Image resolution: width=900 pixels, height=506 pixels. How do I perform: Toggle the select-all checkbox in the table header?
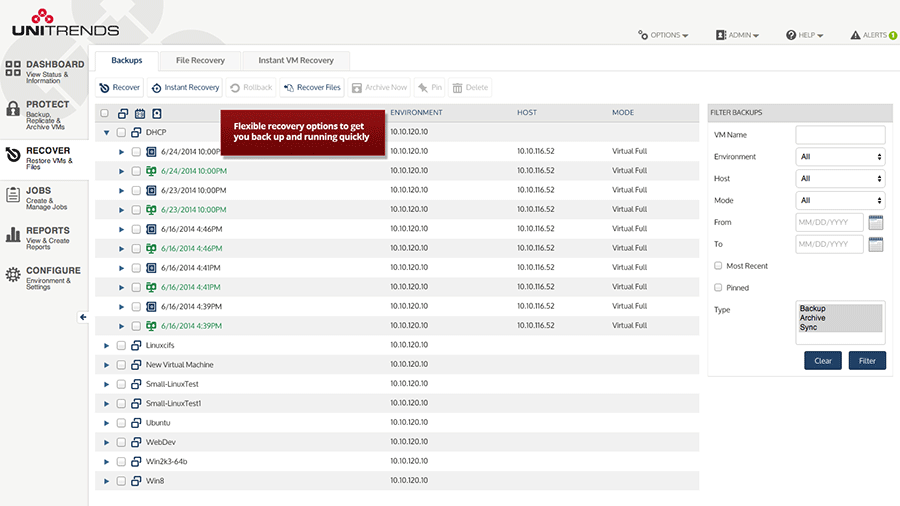(104, 113)
